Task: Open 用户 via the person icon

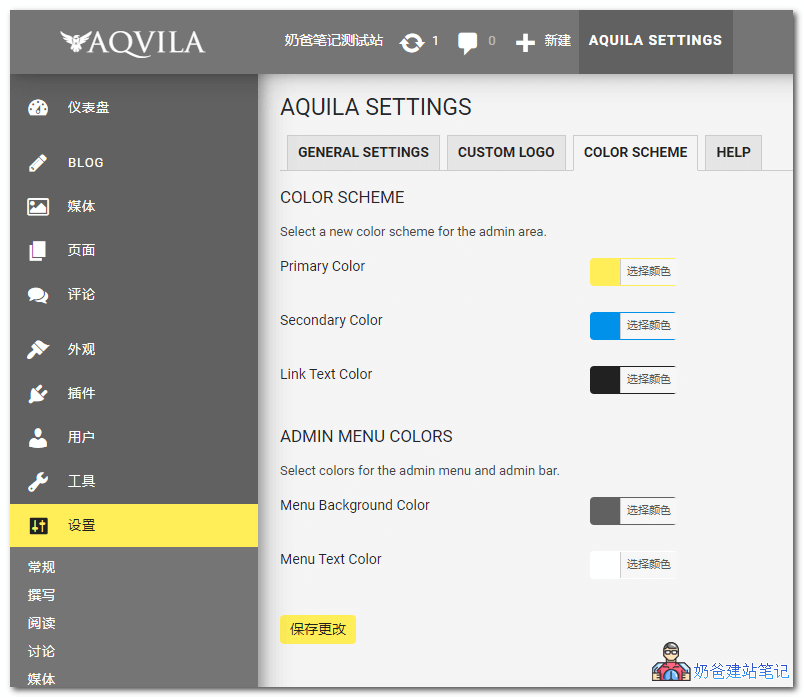Action: (x=37, y=437)
